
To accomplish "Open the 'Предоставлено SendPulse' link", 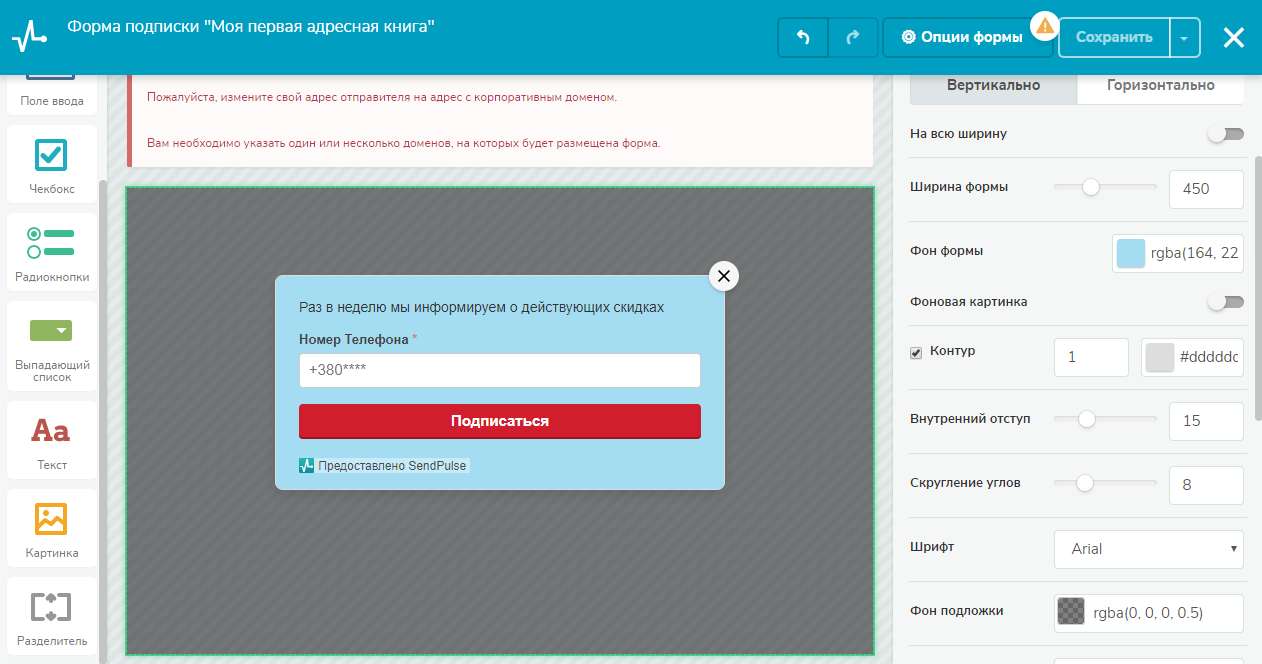I will pos(392,466).
